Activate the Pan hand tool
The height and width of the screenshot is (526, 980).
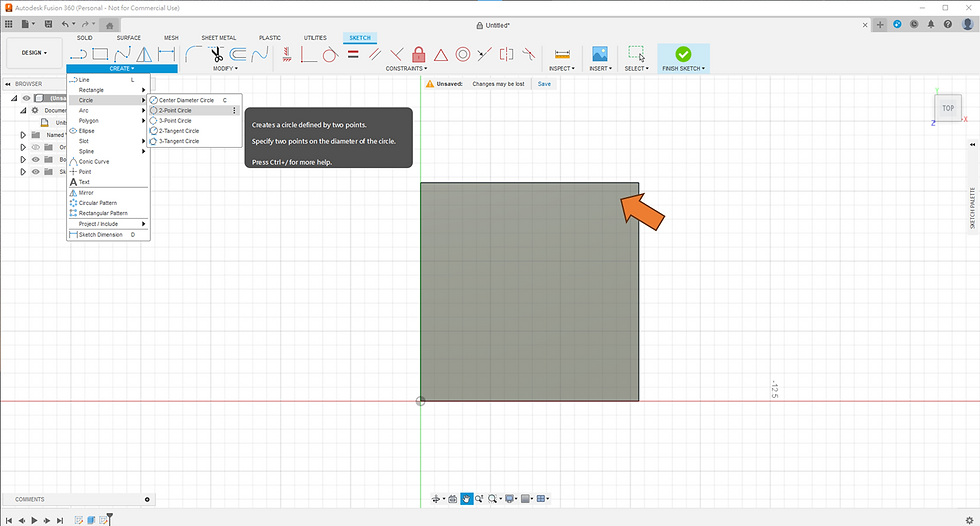(466, 499)
